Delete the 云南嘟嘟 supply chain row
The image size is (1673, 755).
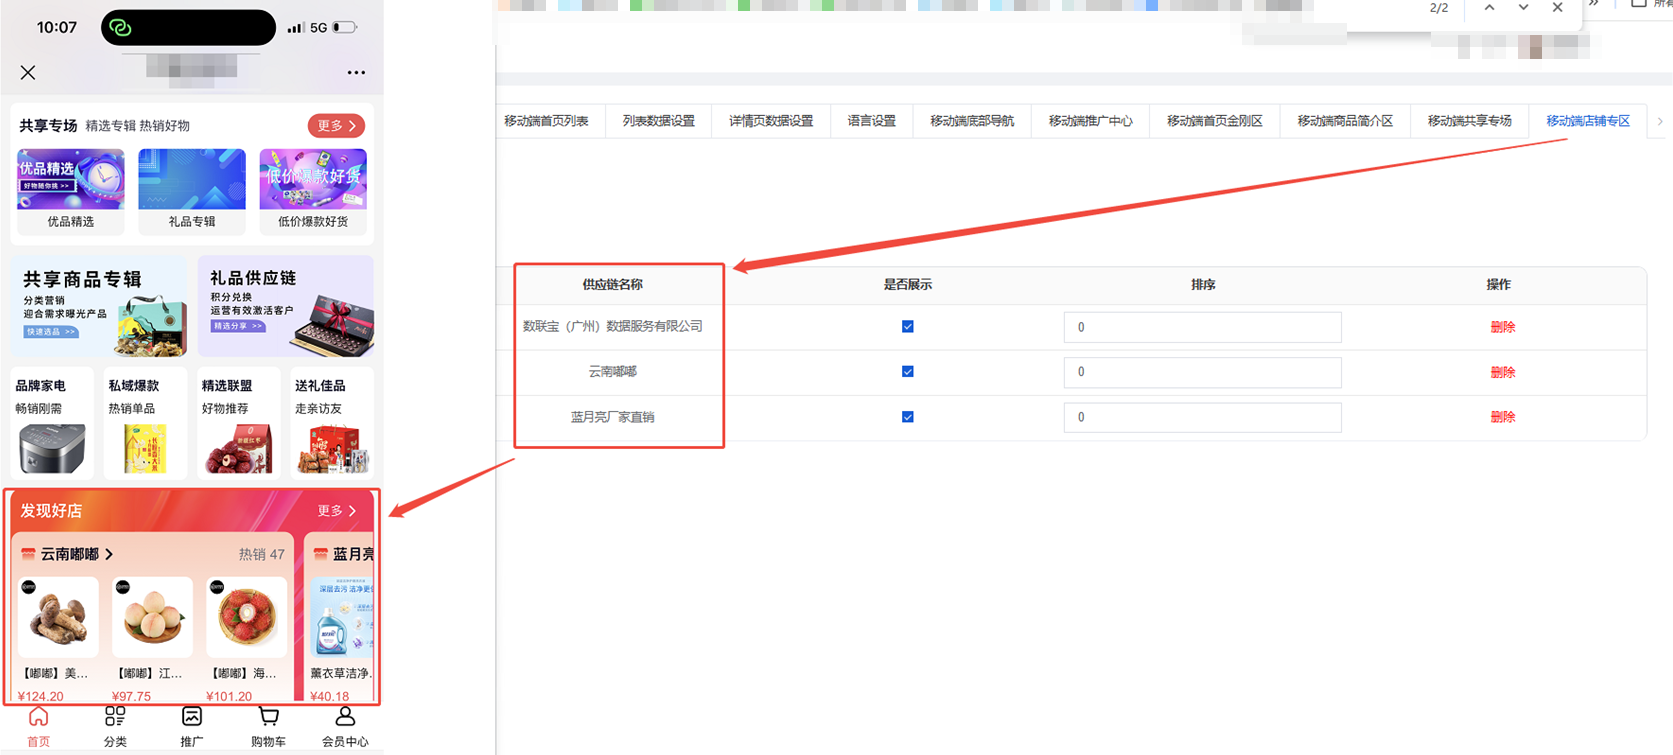(x=1502, y=372)
